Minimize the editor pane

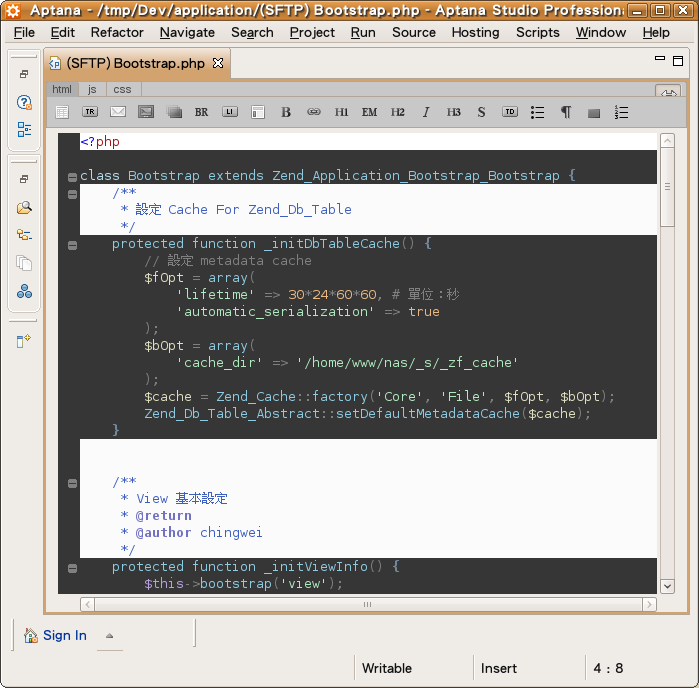coord(660,58)
